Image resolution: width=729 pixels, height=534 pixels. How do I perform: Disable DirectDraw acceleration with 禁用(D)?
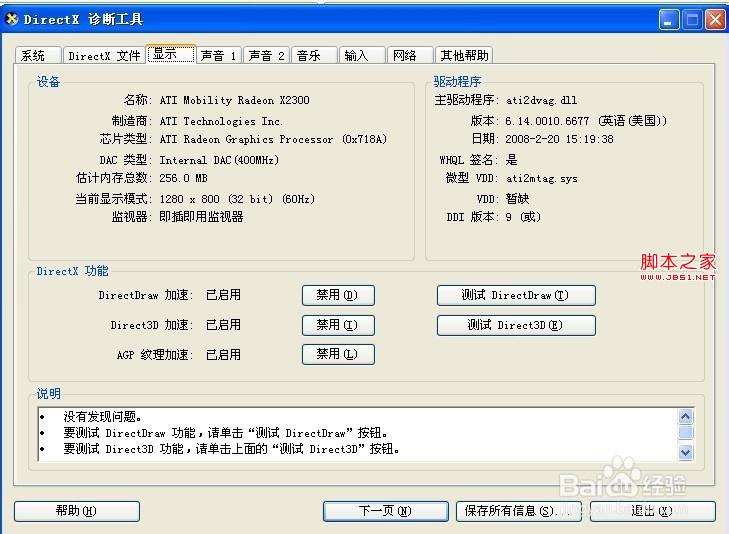tap(338, 295)
